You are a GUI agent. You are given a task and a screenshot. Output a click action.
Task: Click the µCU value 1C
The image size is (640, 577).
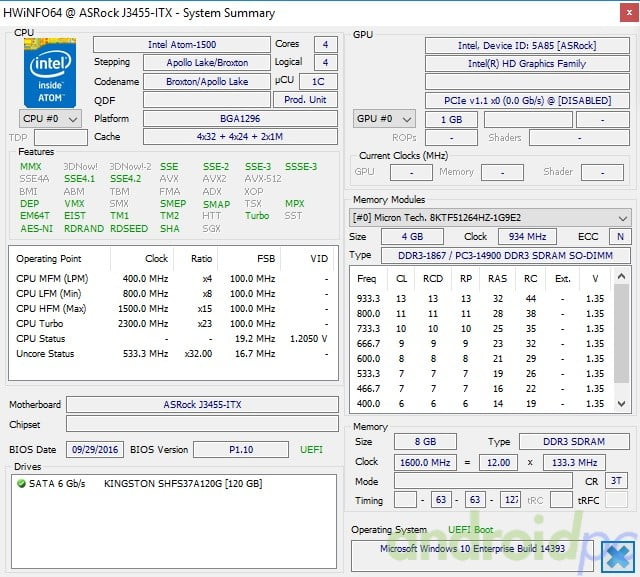[318, 82]
